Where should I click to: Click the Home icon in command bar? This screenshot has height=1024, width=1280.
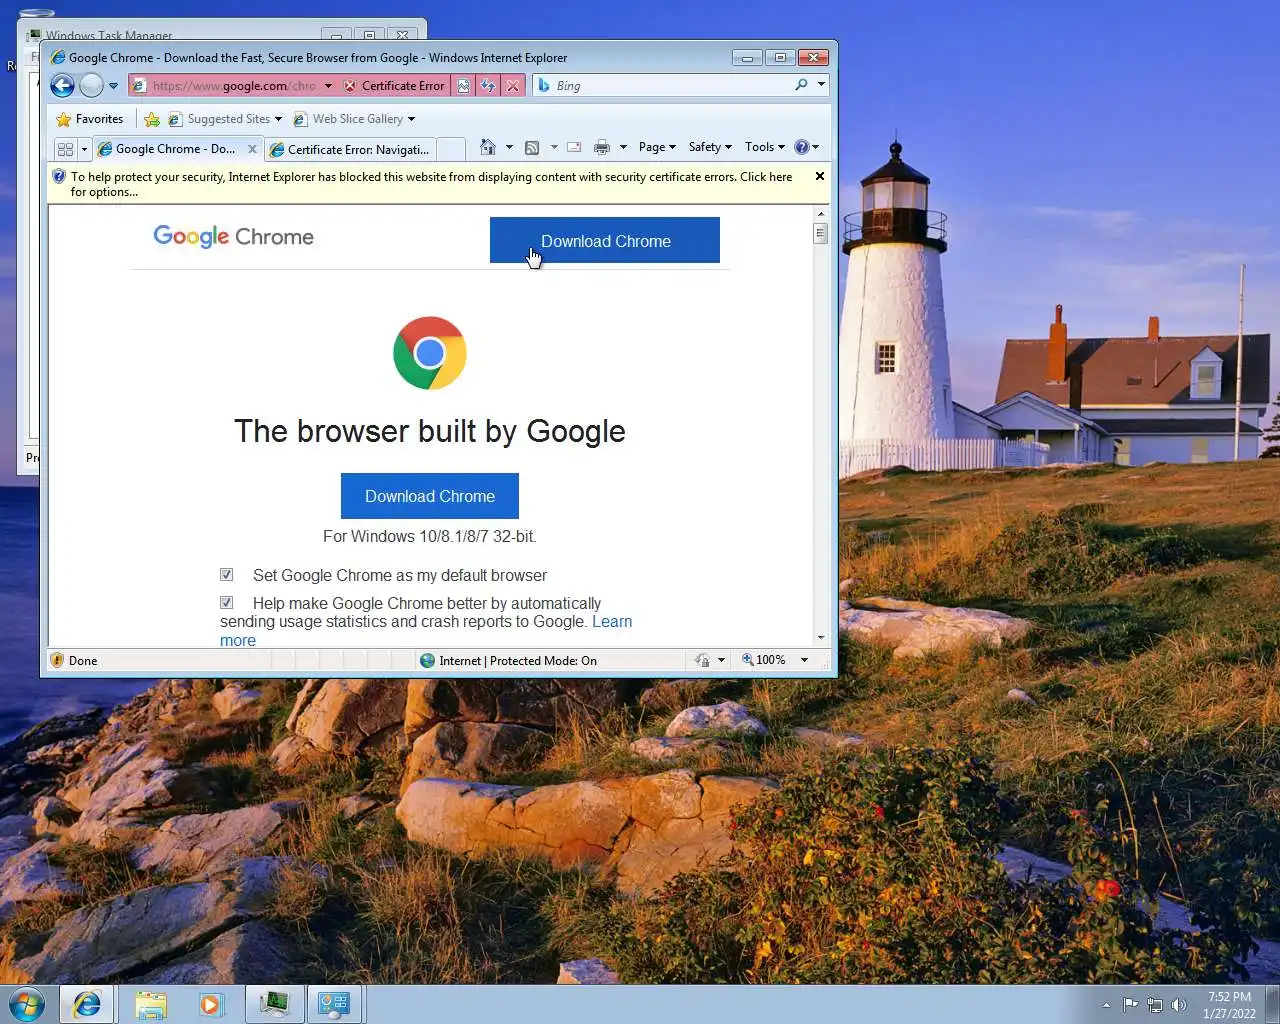pyautogui.click(x=487, y=147)
